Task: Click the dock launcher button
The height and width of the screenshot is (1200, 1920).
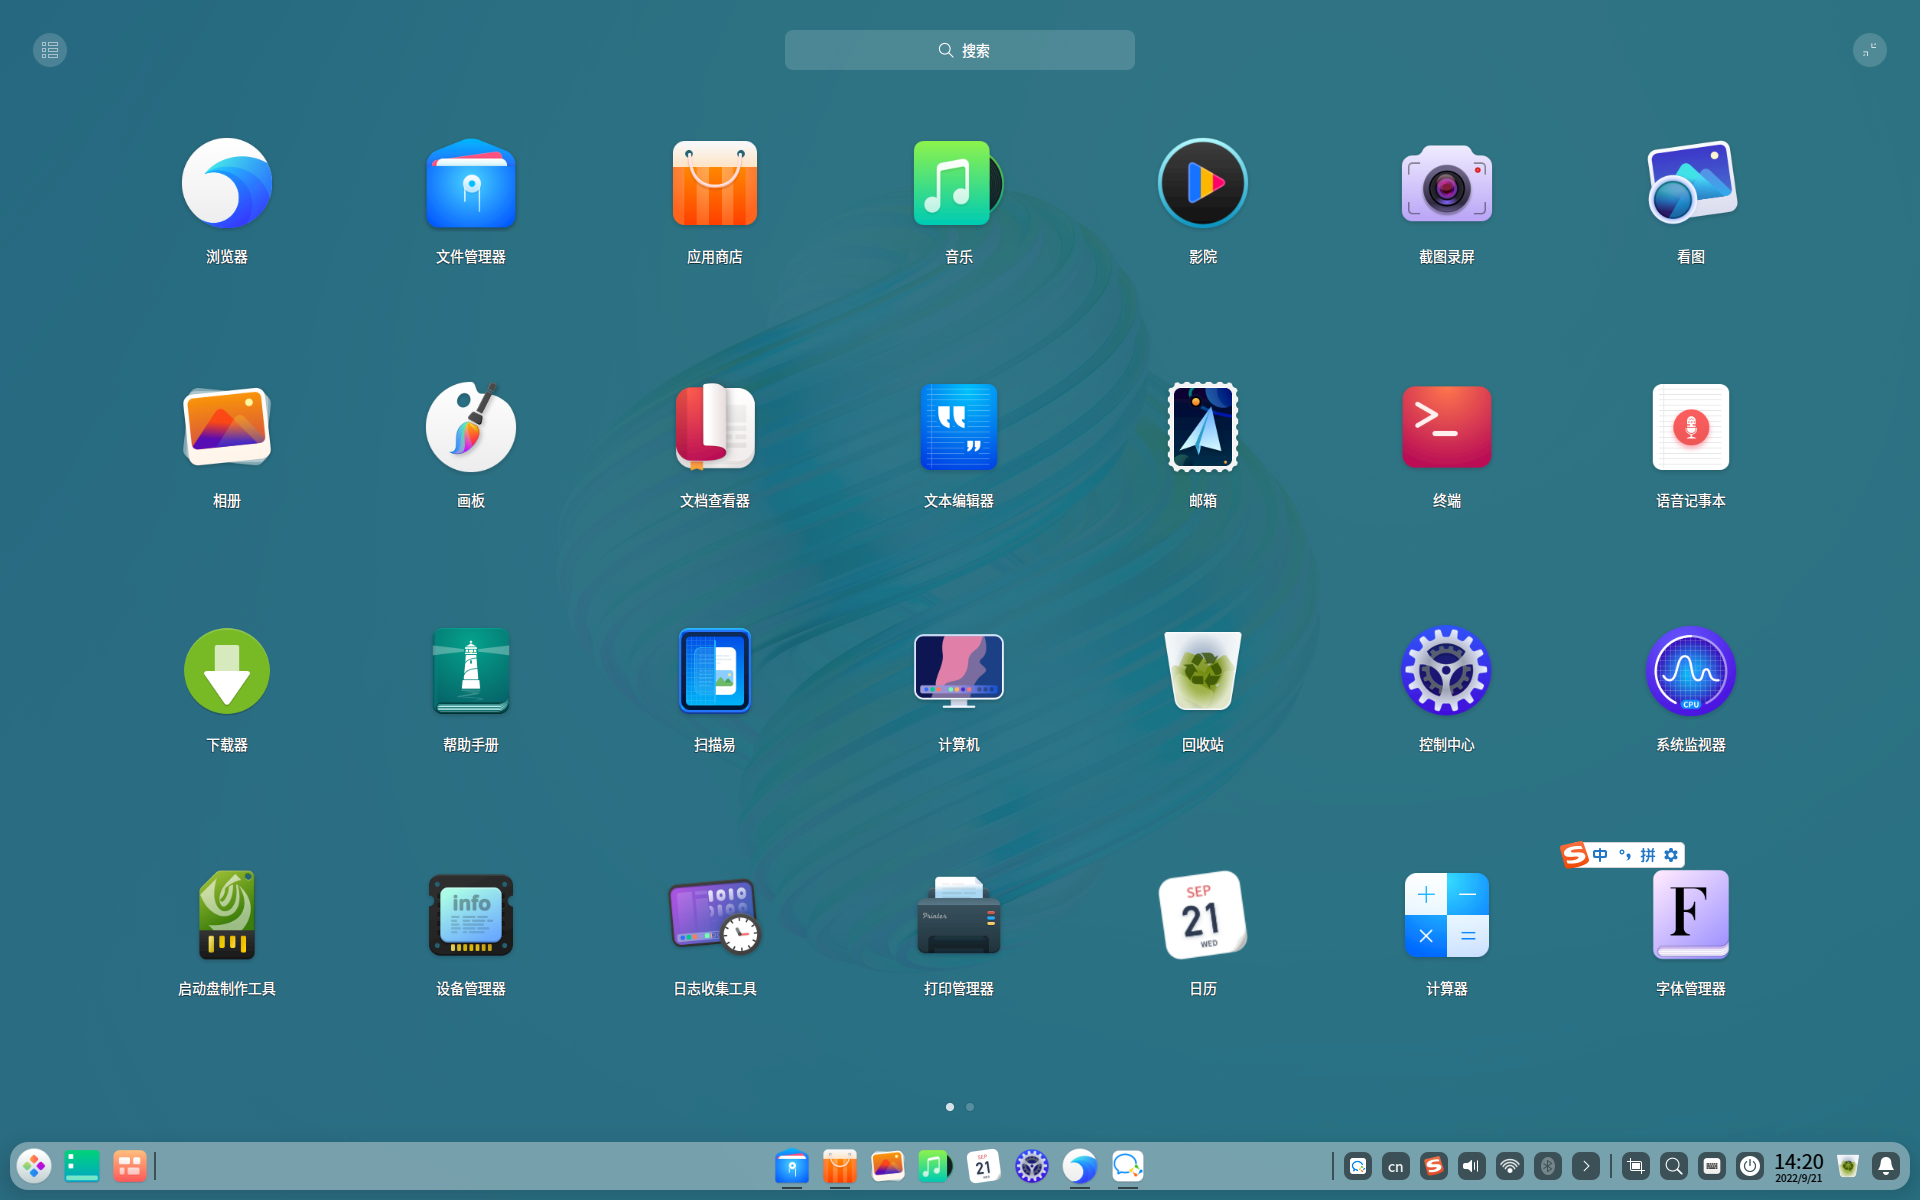Action: click(x=35, y=1166)
